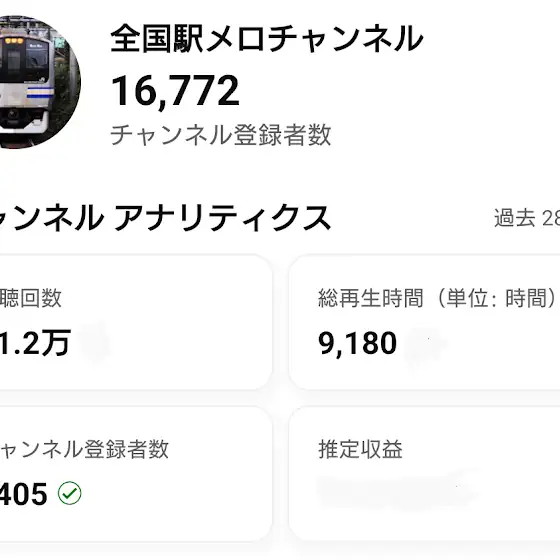560x560 pixels.
Task: Tap the 総再生時間 card's empty lower area
Action: pos(425,375)
